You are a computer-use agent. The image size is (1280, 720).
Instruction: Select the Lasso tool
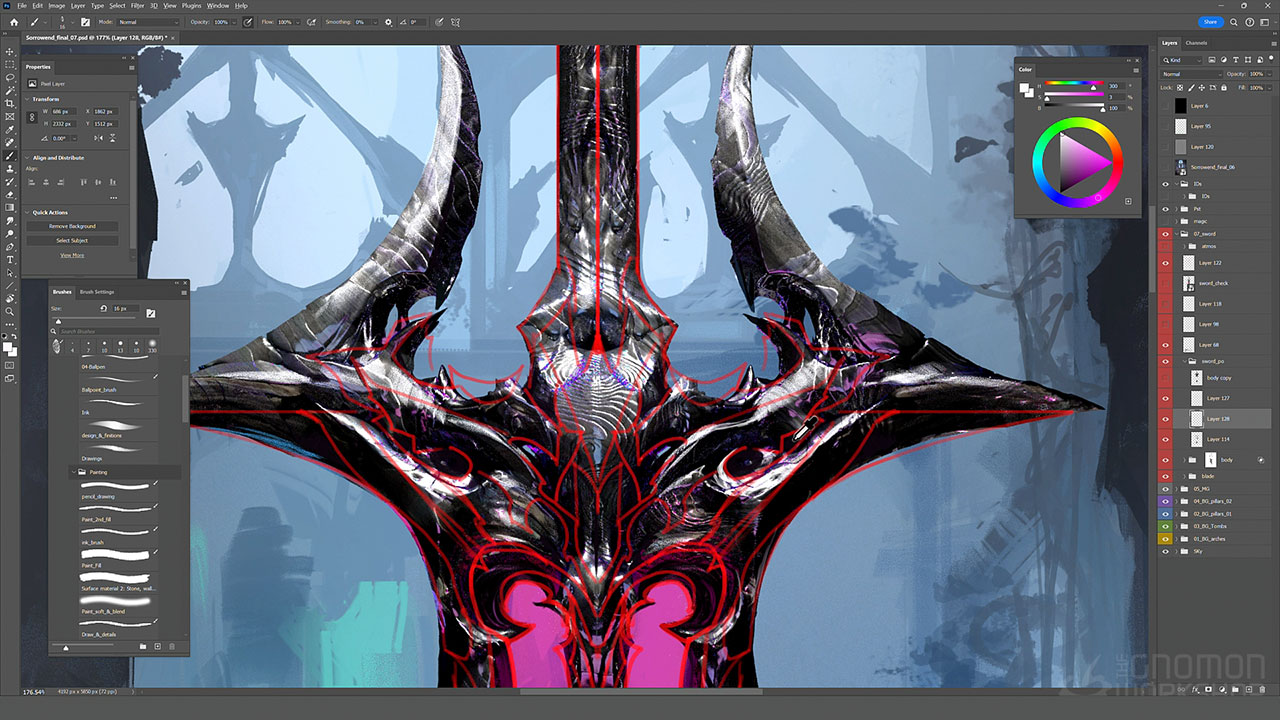coord(10,77)
